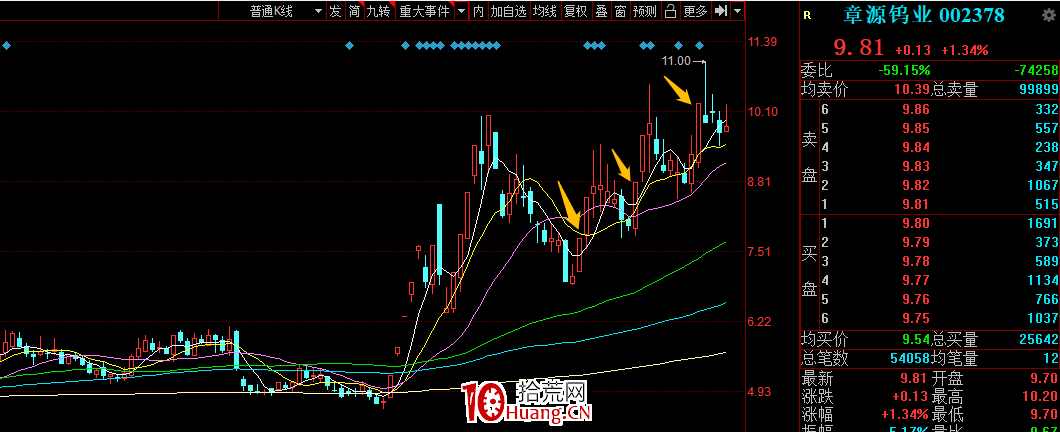Viewport: 1060px width, 432px height.
Task: Click the yellow R margin-trading marker
Action: tap(805, 15)
